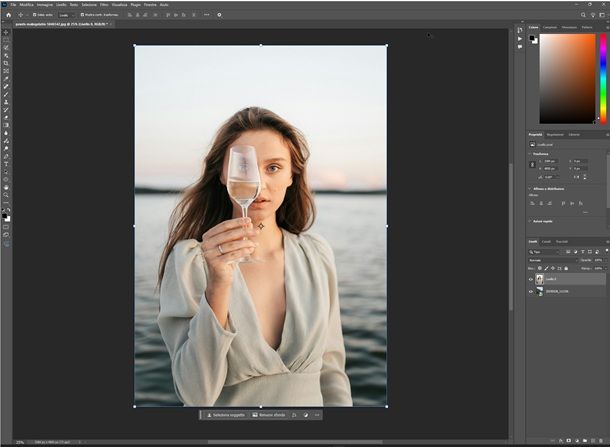The image size is (610, 447).
Task: Open the Riemp fill dropdown
Action: coord(606,268)
